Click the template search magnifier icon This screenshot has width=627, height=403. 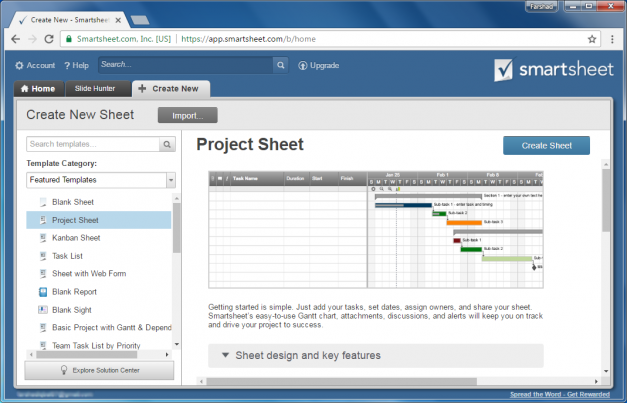(x=167, y=144)
